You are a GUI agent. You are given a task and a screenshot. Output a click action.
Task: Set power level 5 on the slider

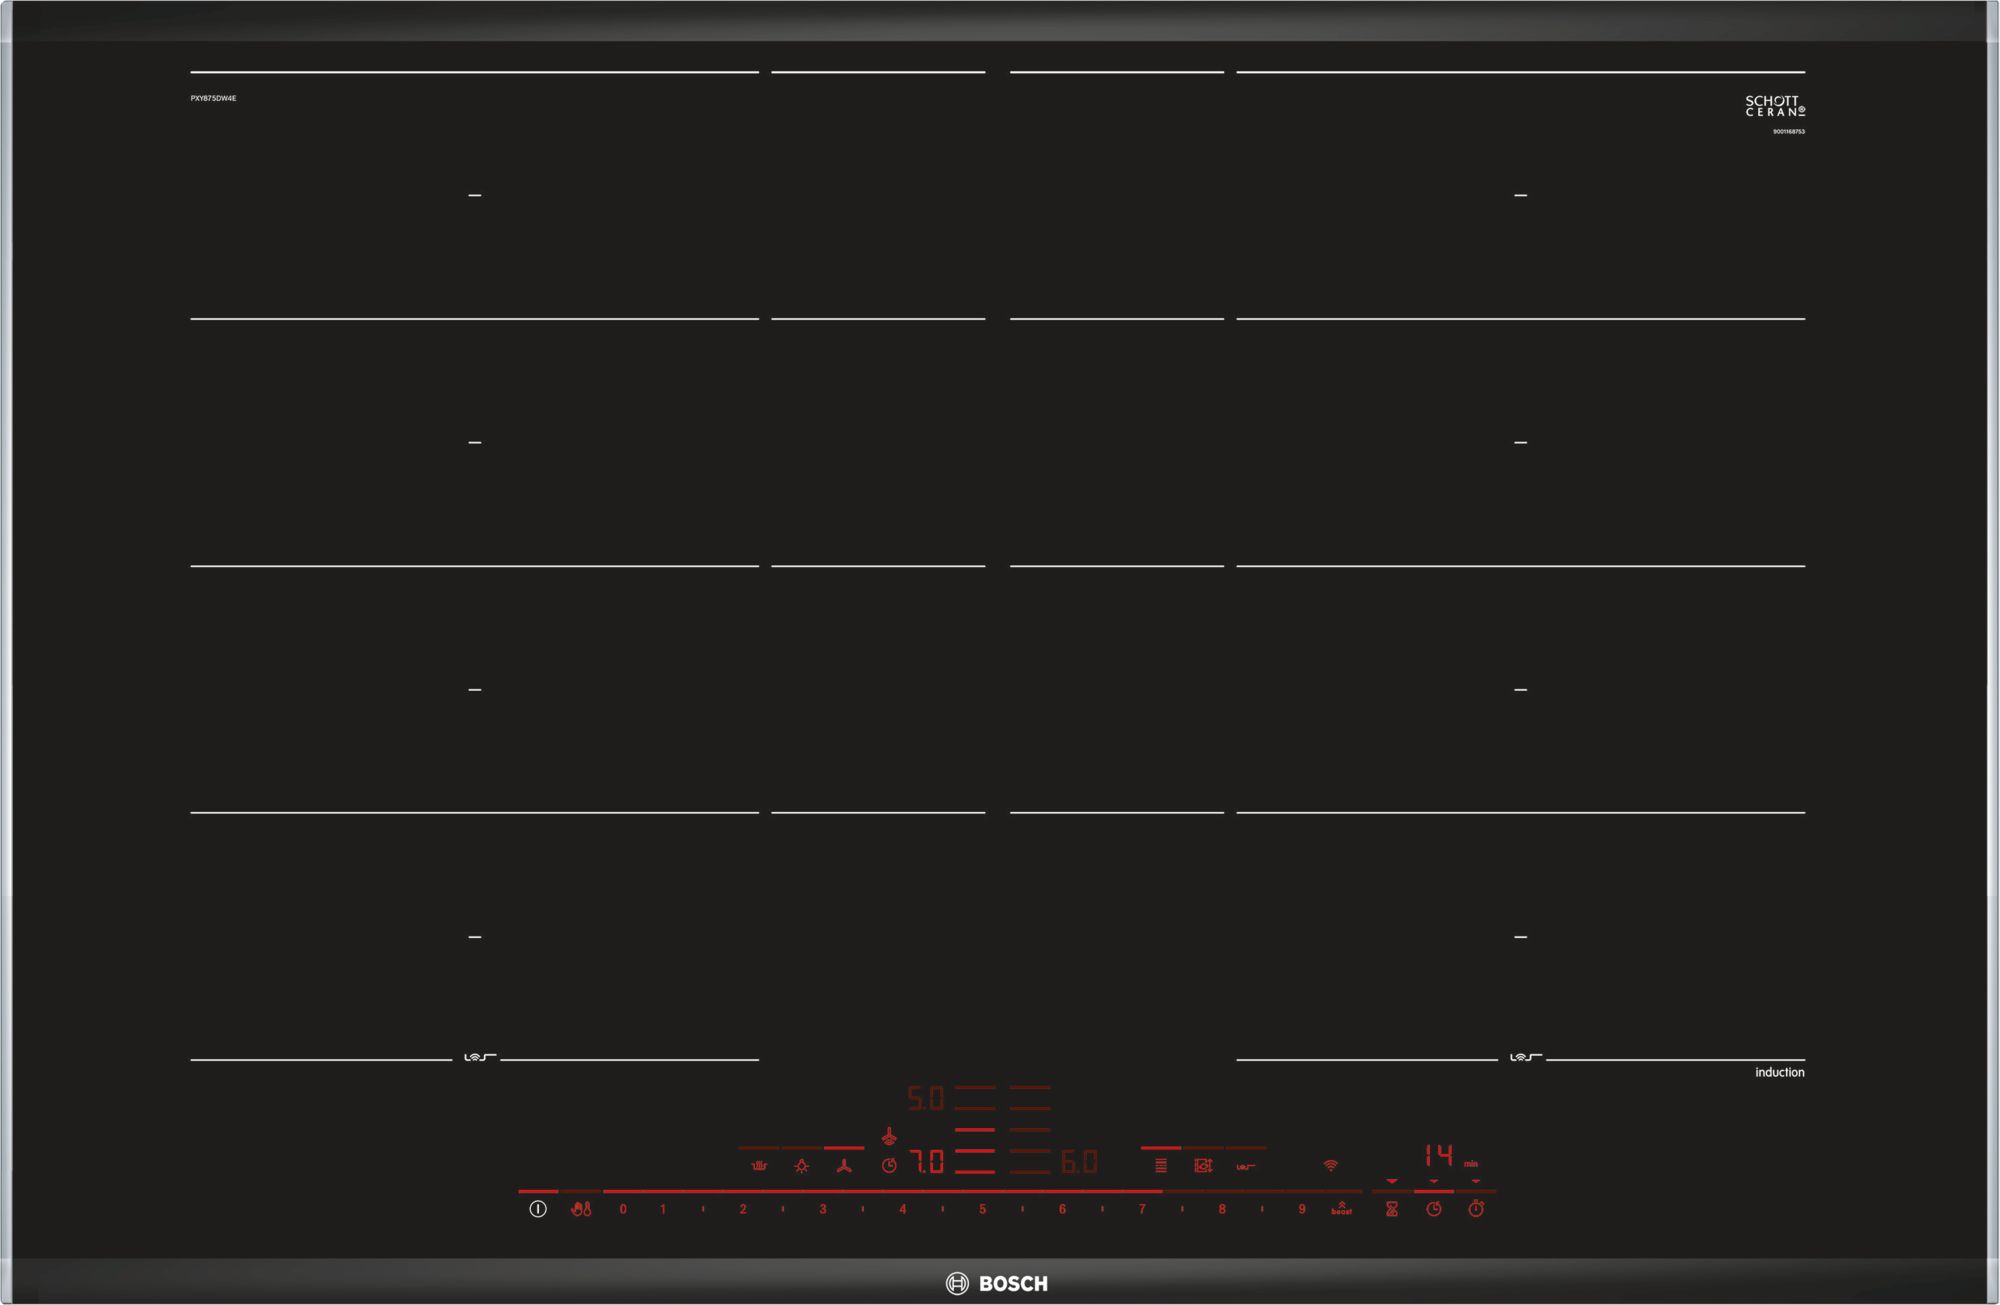tap(982, 1209)
